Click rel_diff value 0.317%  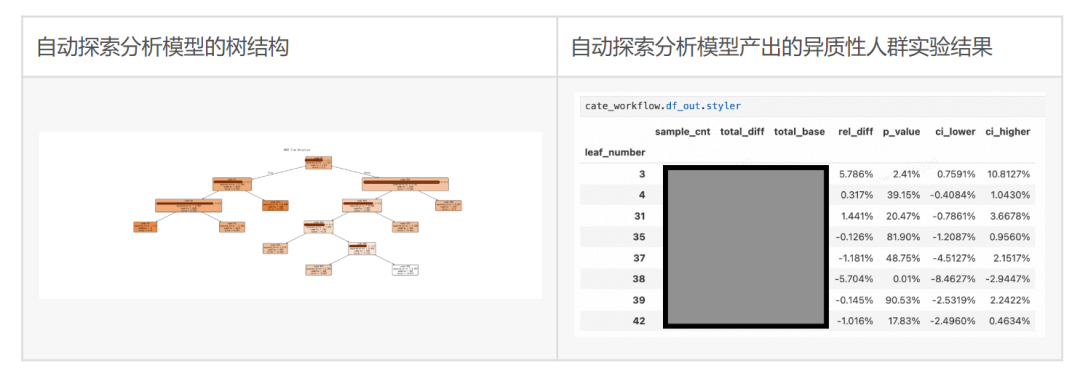tap(856, 195)
